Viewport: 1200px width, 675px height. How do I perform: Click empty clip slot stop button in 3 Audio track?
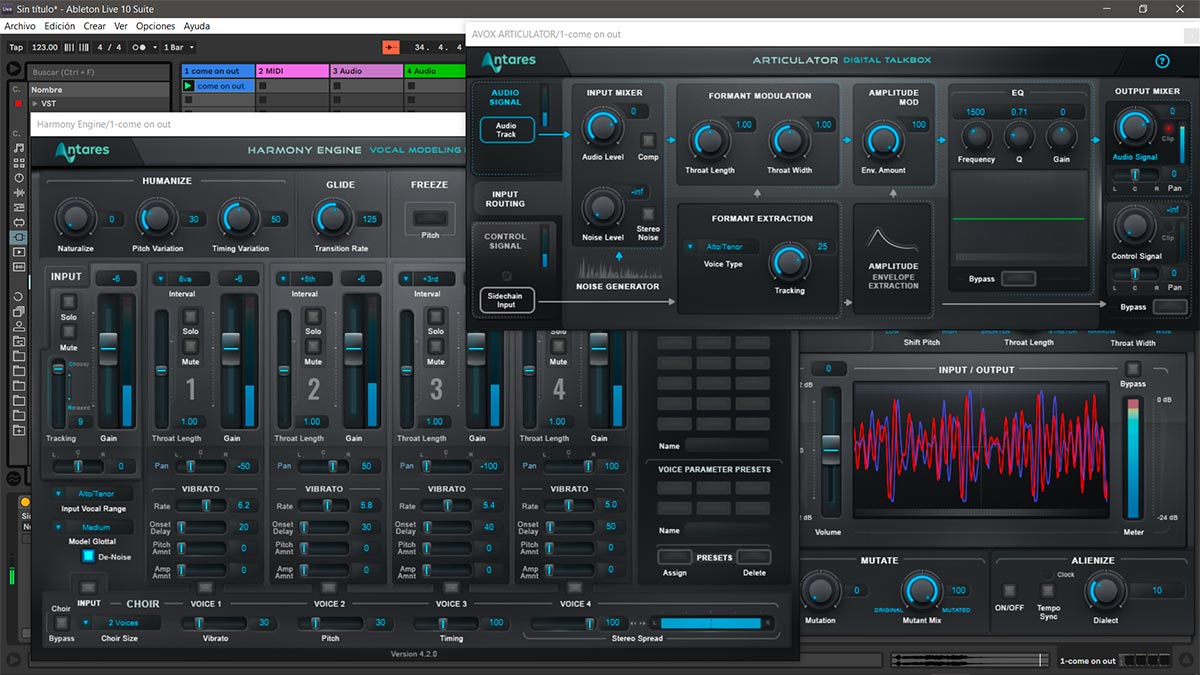337,86
